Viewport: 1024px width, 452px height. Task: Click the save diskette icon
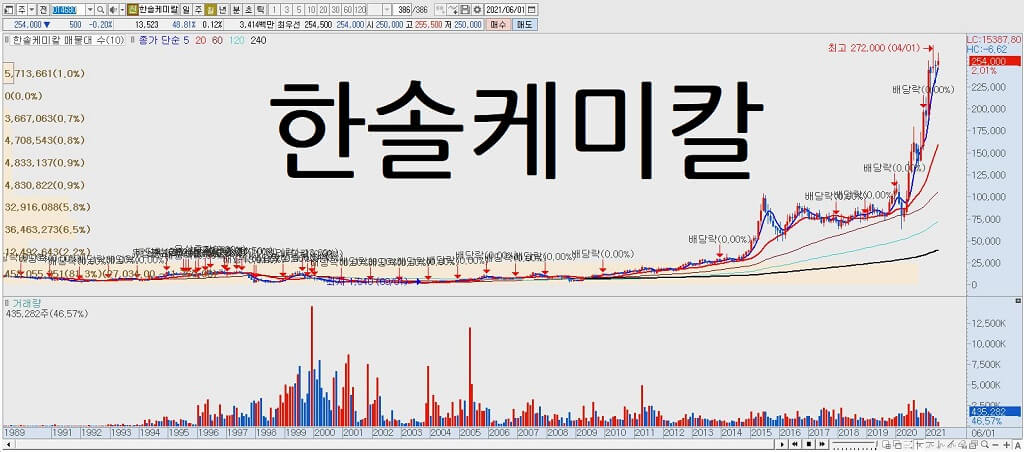465,10
